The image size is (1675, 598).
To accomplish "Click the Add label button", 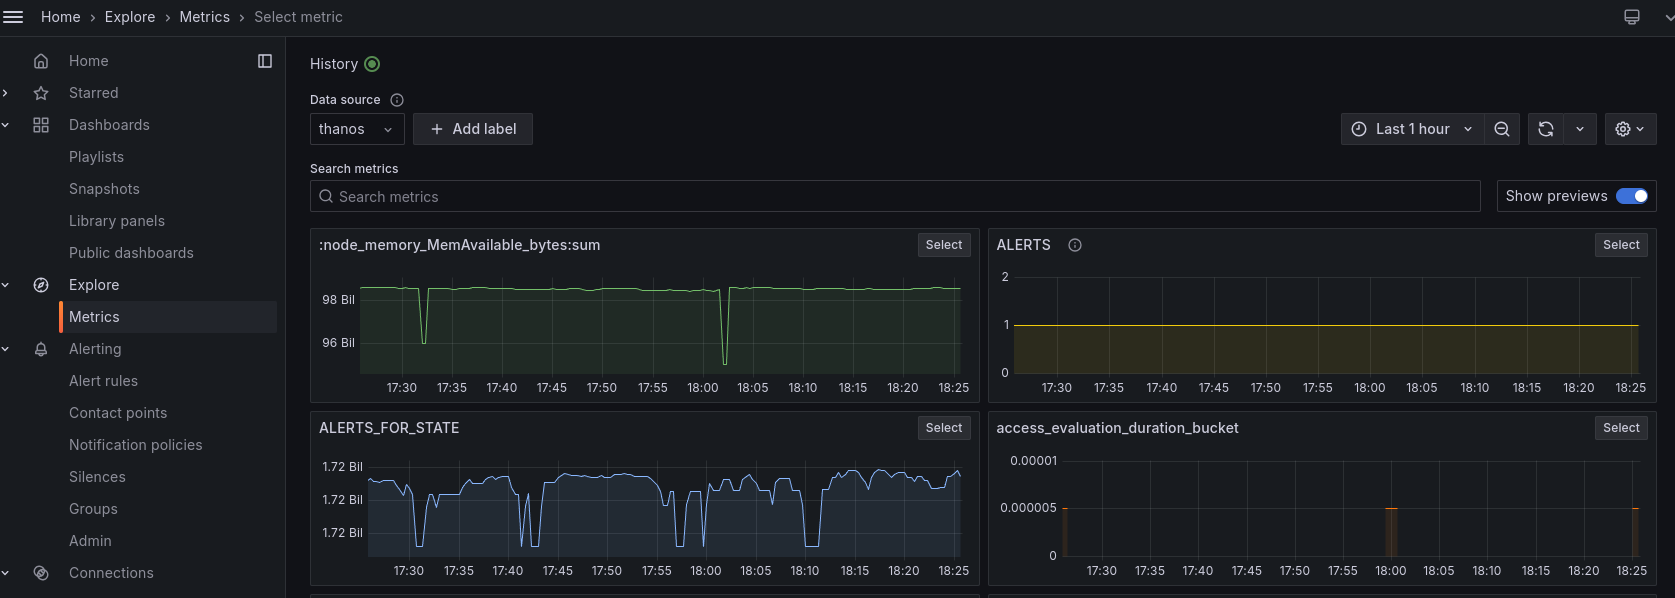I will pos(473,129).
